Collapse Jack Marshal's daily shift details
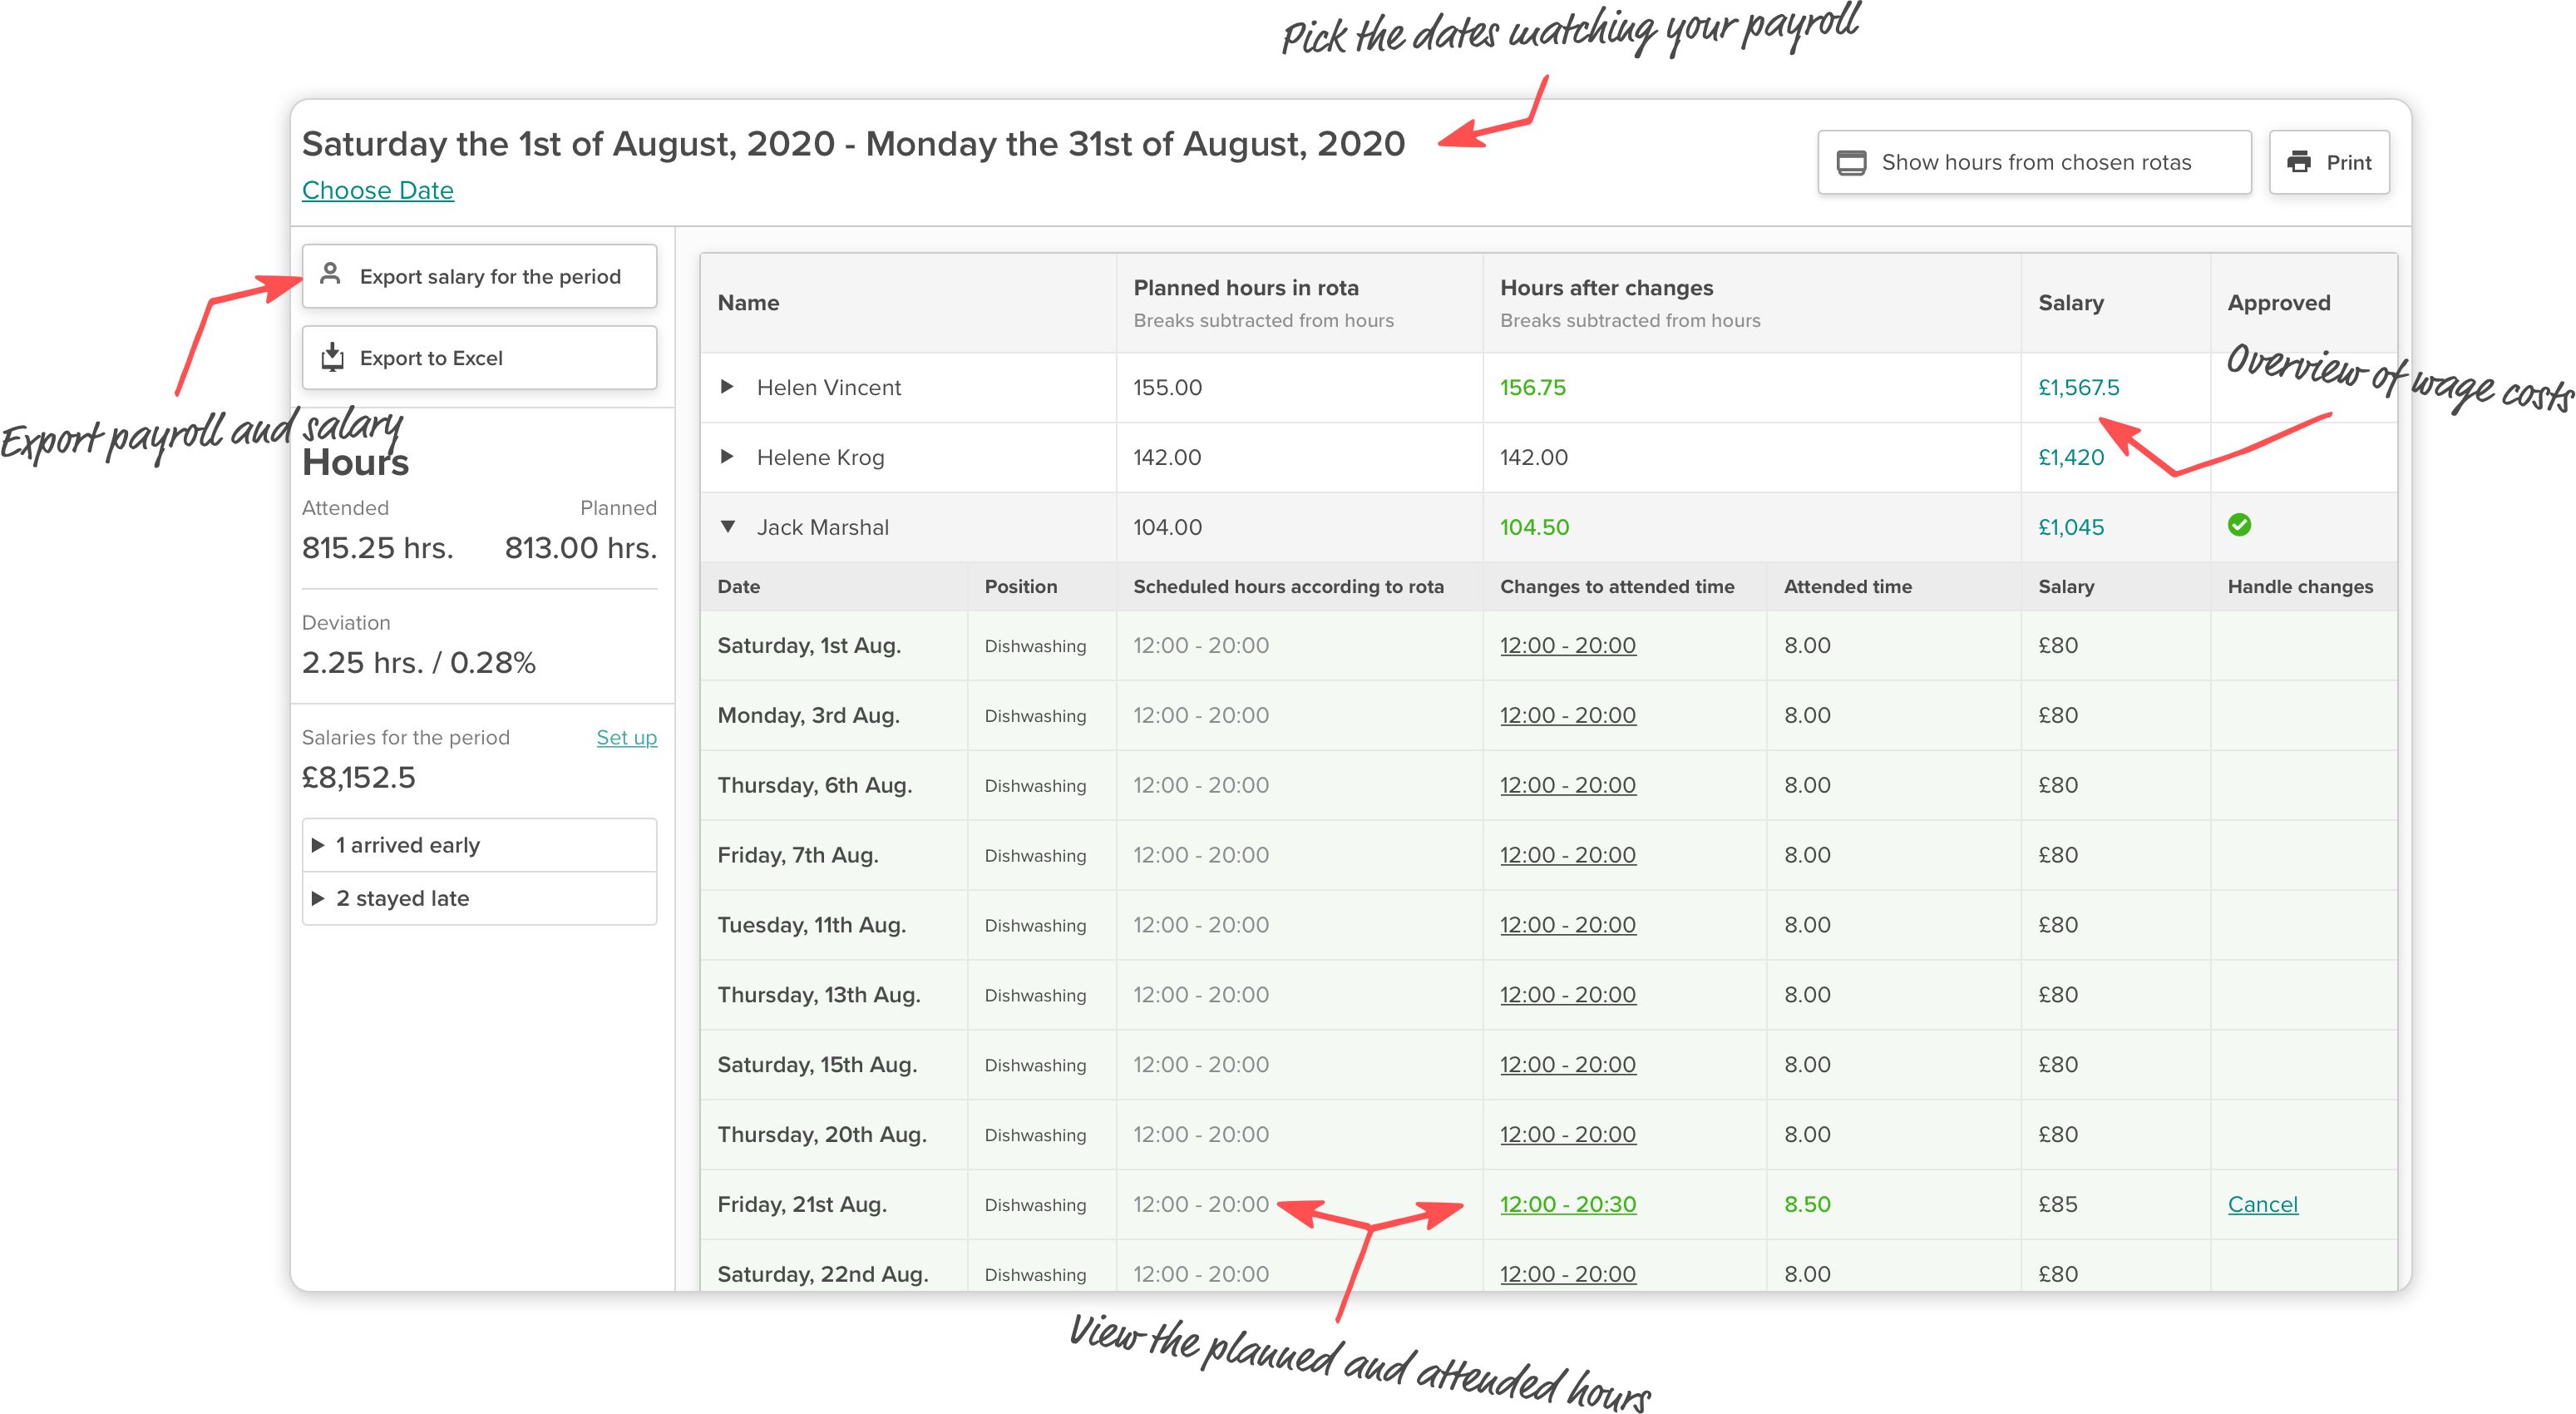The image size is (2576, 1414). (x=728, y=527)
